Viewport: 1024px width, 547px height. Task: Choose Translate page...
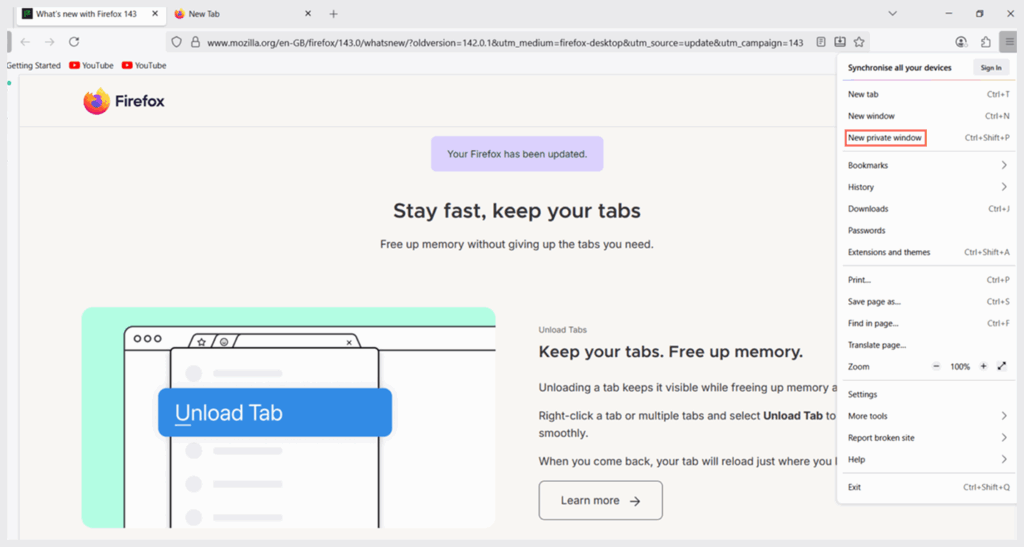(x=928, y=345)
